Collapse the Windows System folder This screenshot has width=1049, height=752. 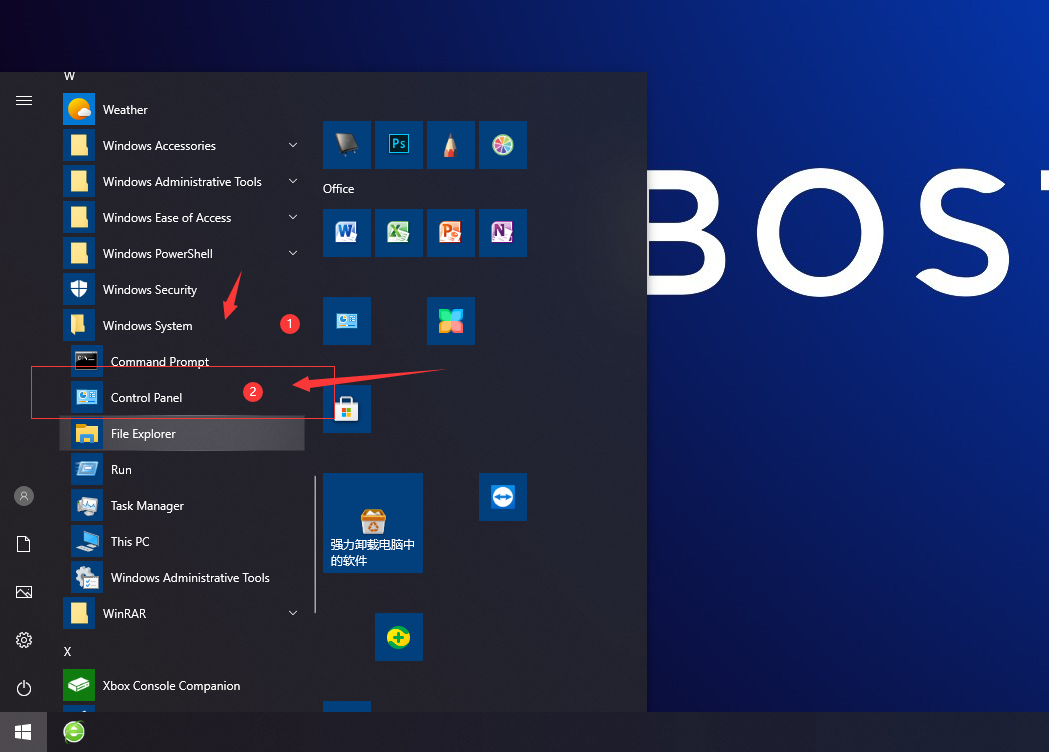(x=182, y=326)
